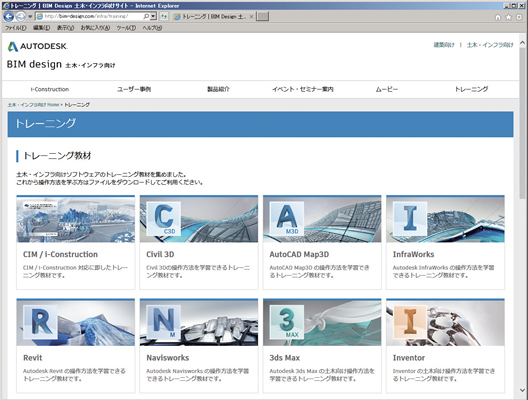Open the お気に入り(A) menu

[x=95, y=28]
